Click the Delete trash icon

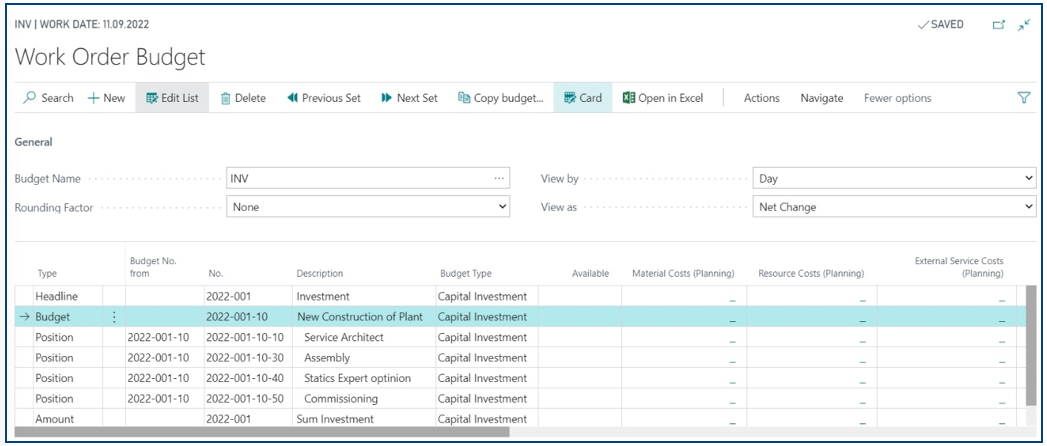point(226,98)
